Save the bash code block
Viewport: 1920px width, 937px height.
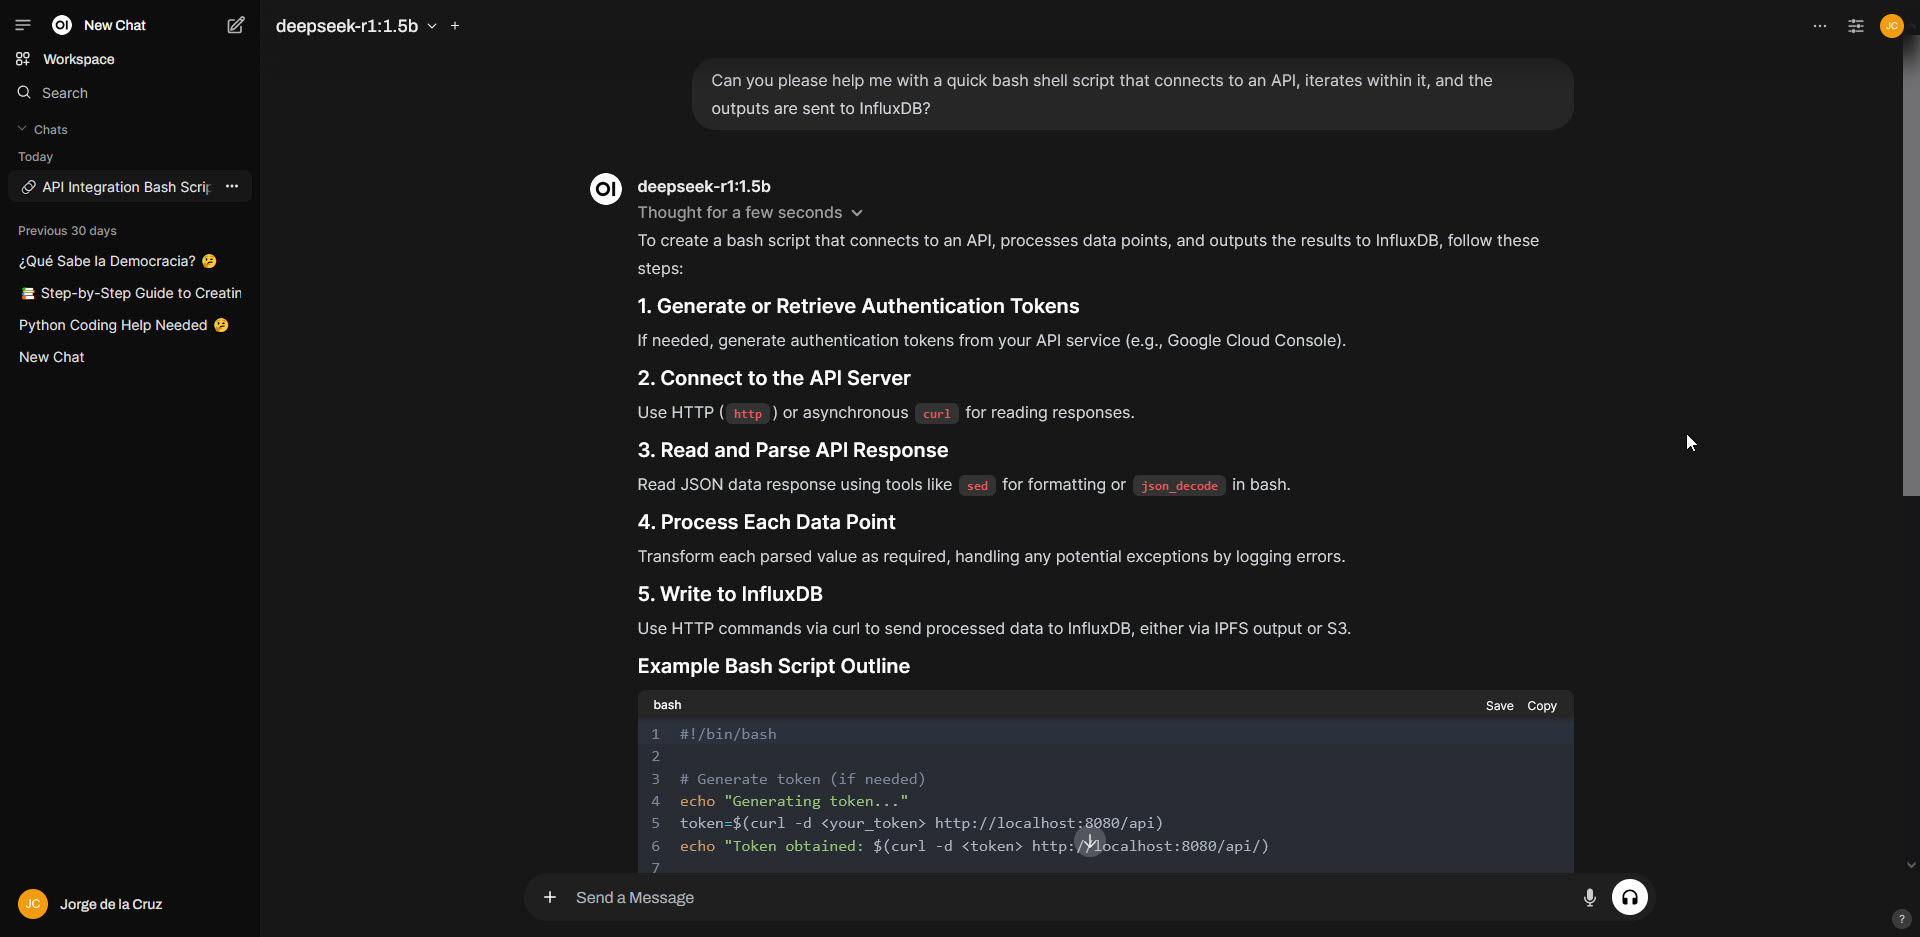tap(1499, 706)
